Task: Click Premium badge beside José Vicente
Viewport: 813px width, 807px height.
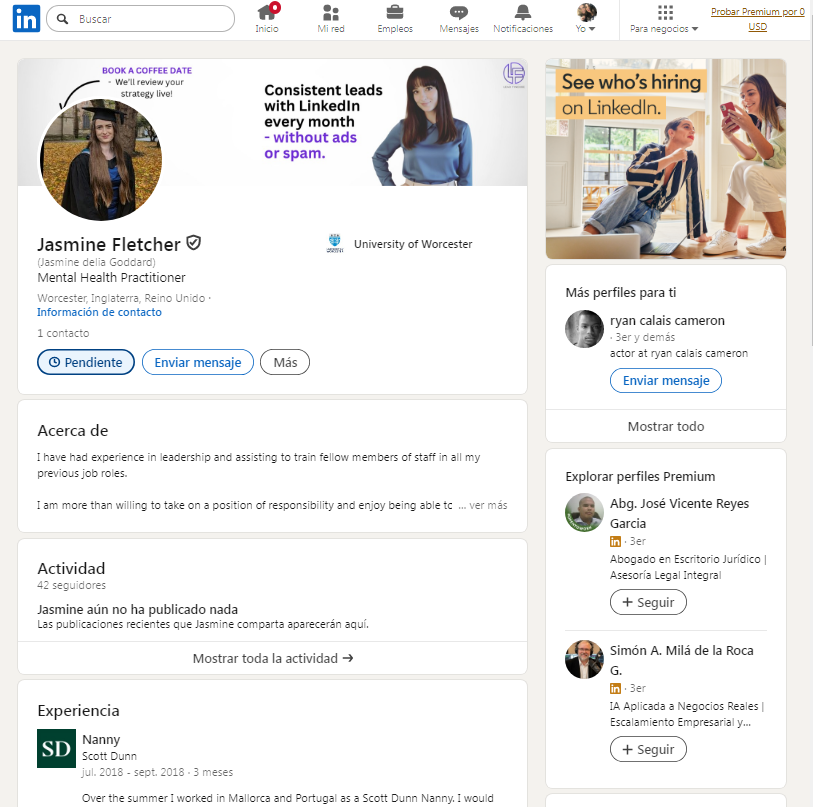Action: [615, 541]
